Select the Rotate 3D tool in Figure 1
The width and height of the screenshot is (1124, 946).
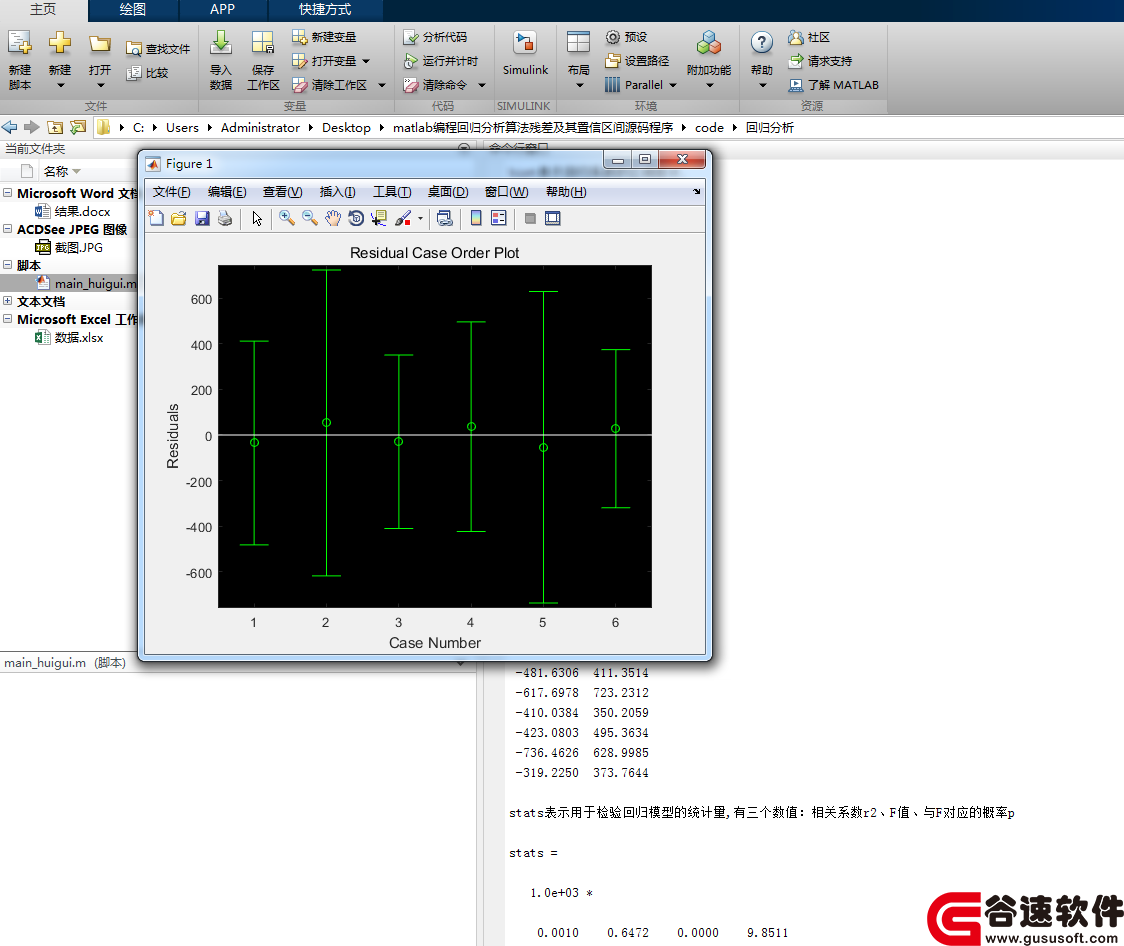click(x=356, y=219)
